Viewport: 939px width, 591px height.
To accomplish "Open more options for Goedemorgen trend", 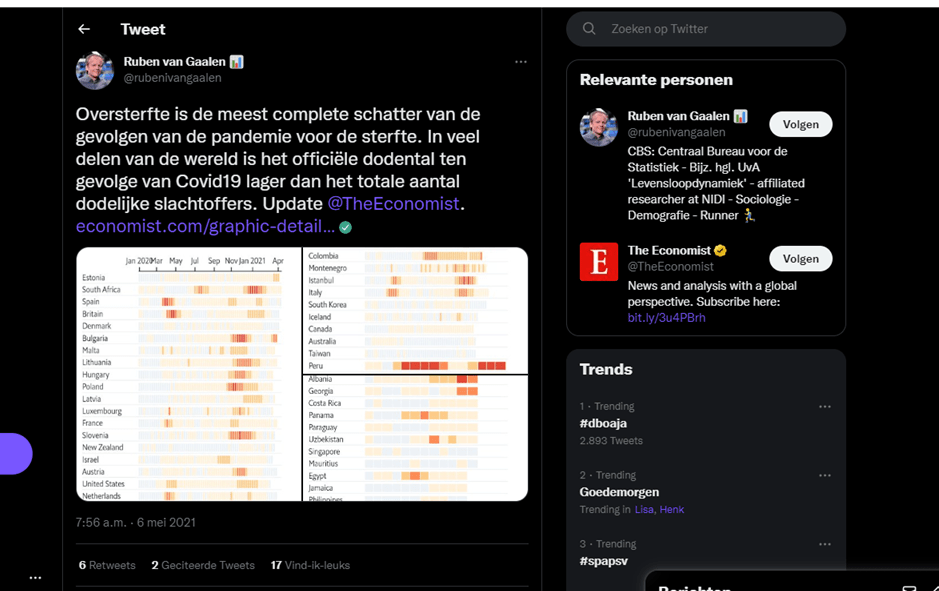I will tap(824, 475).
